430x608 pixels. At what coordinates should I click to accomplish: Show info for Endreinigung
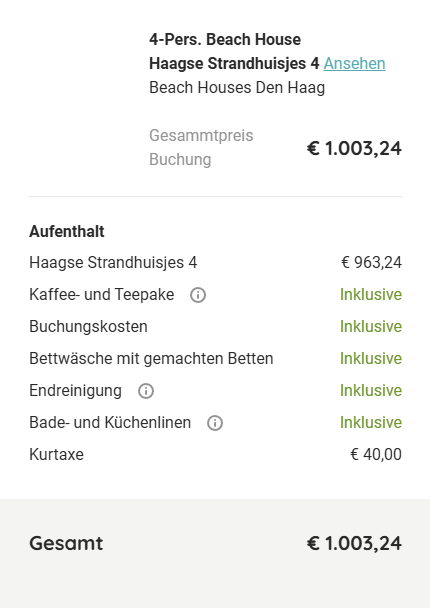pyautogui.click(x=146, y=391)
